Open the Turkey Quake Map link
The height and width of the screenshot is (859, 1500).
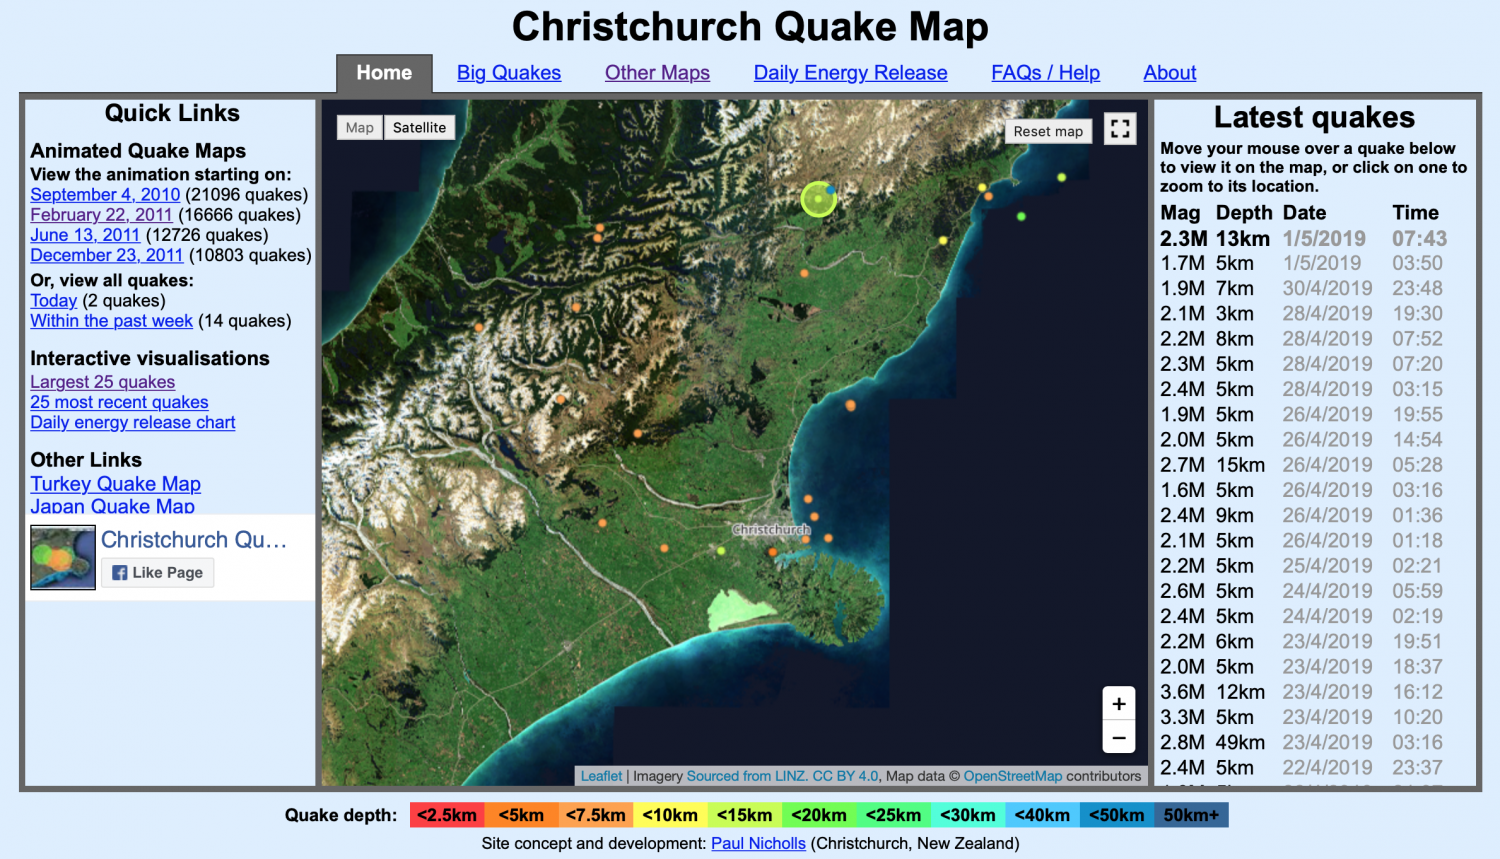pyautogui.click(x=116, y=484)
